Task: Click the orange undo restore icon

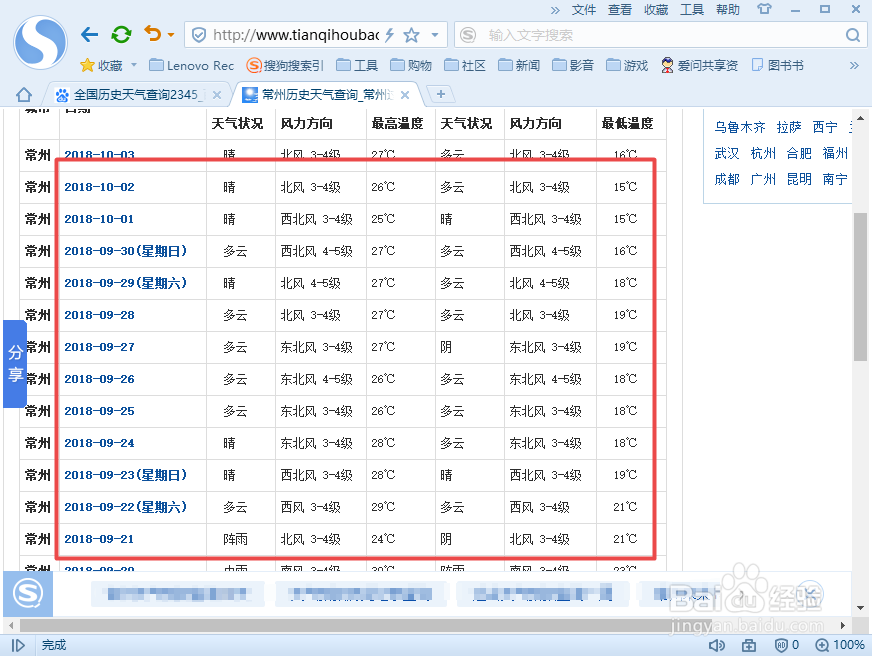Action: coord(152,34)
